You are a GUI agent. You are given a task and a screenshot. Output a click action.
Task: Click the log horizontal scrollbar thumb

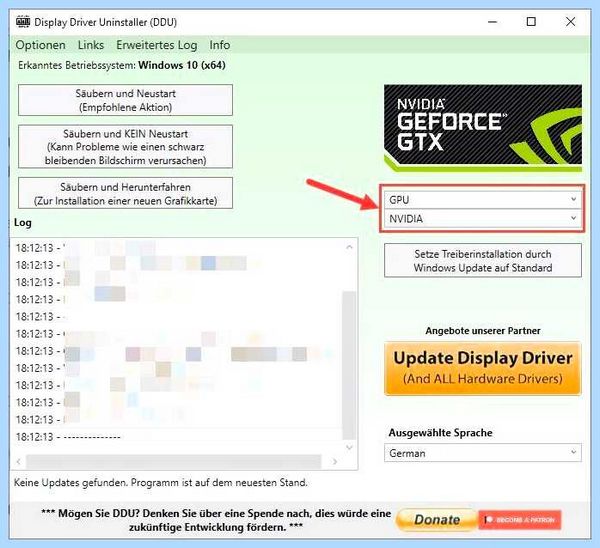coord(173,462)
